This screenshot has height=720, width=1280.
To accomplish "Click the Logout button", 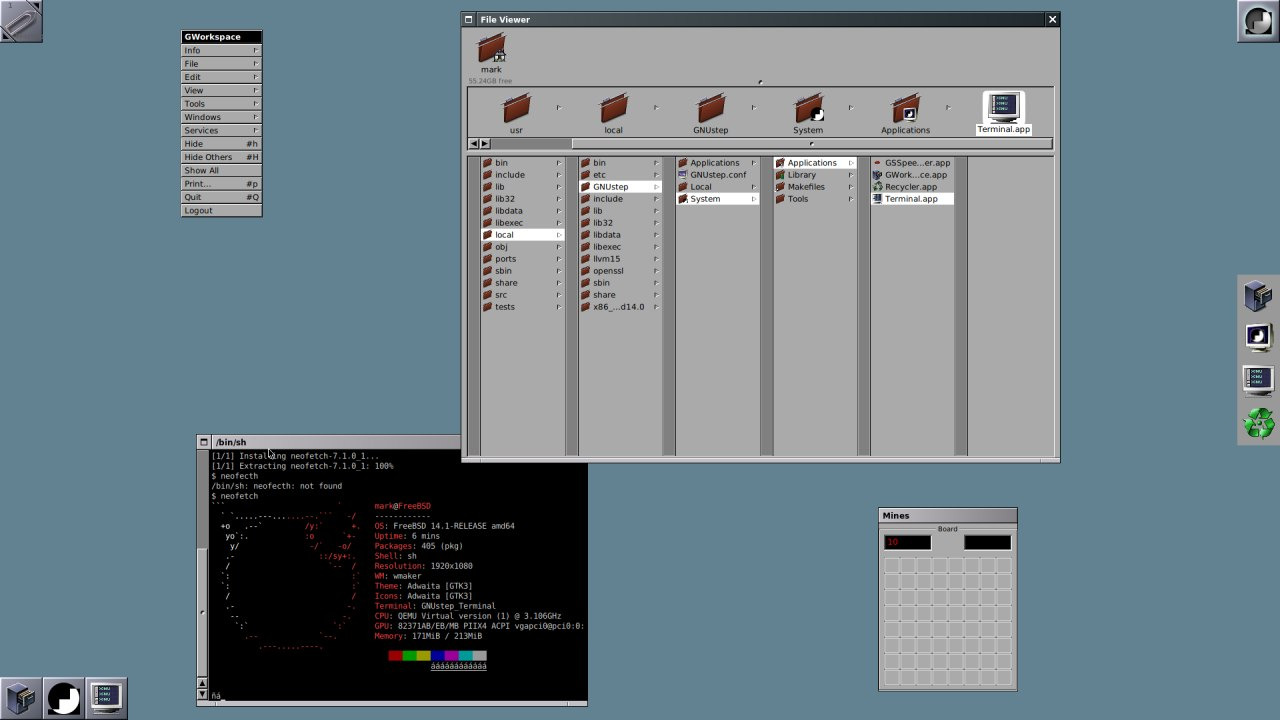I will pyautogui.click(x=221, y=211).
